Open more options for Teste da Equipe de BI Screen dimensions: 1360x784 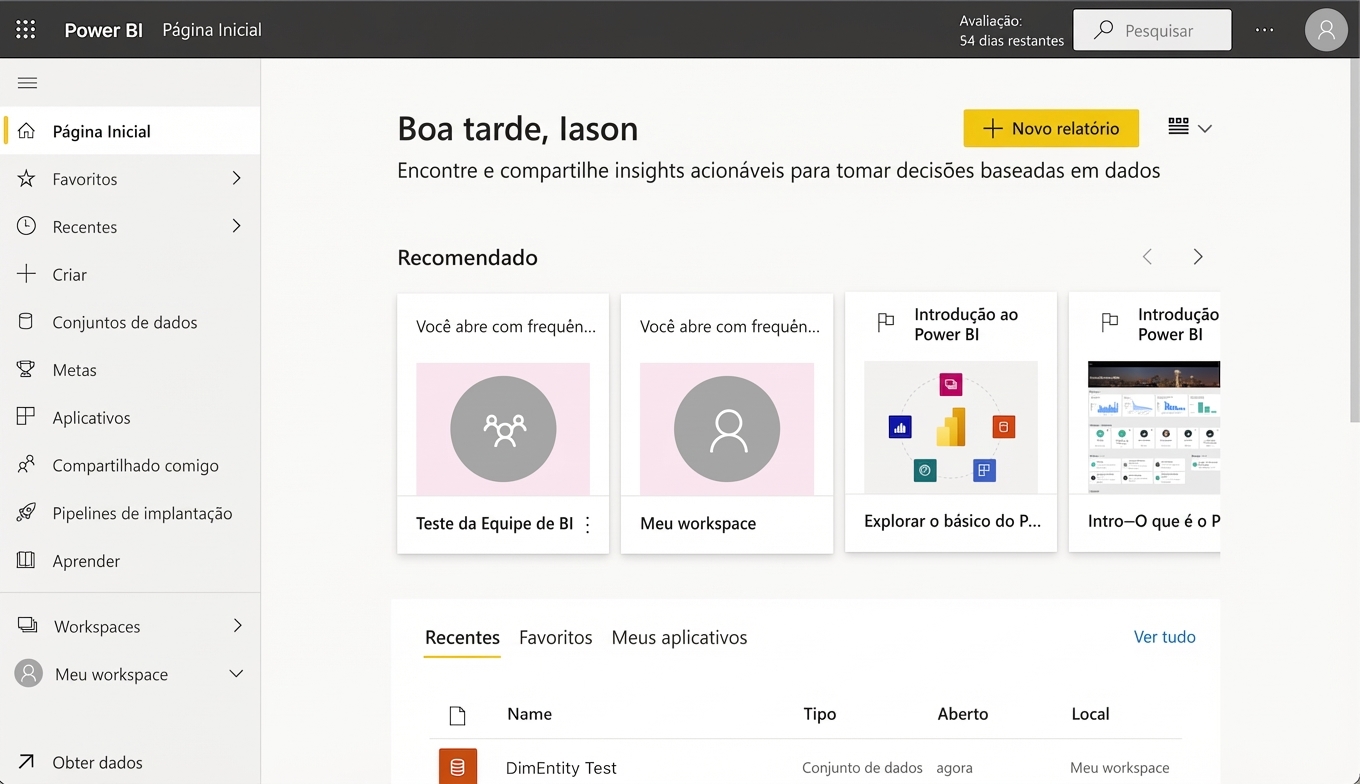[x=588, y=524]
